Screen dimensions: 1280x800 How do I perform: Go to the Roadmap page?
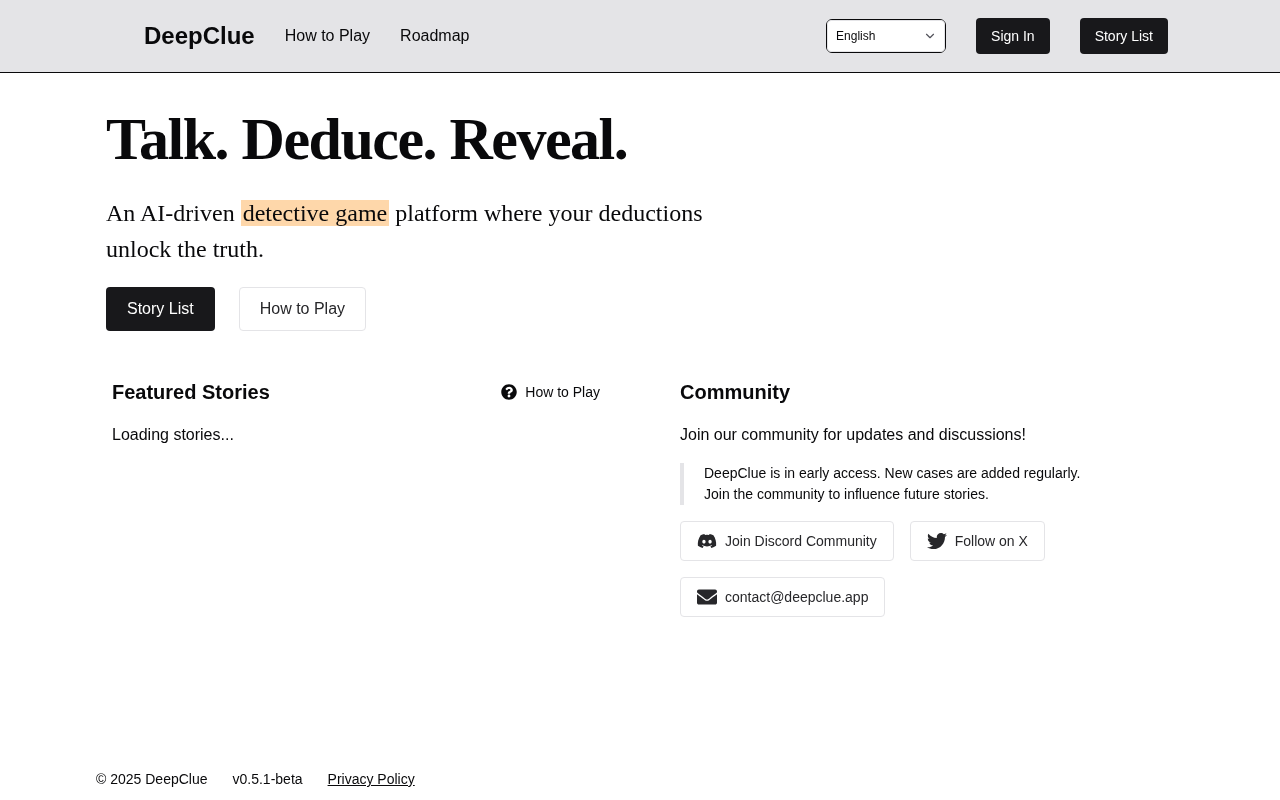click(434, 36)
